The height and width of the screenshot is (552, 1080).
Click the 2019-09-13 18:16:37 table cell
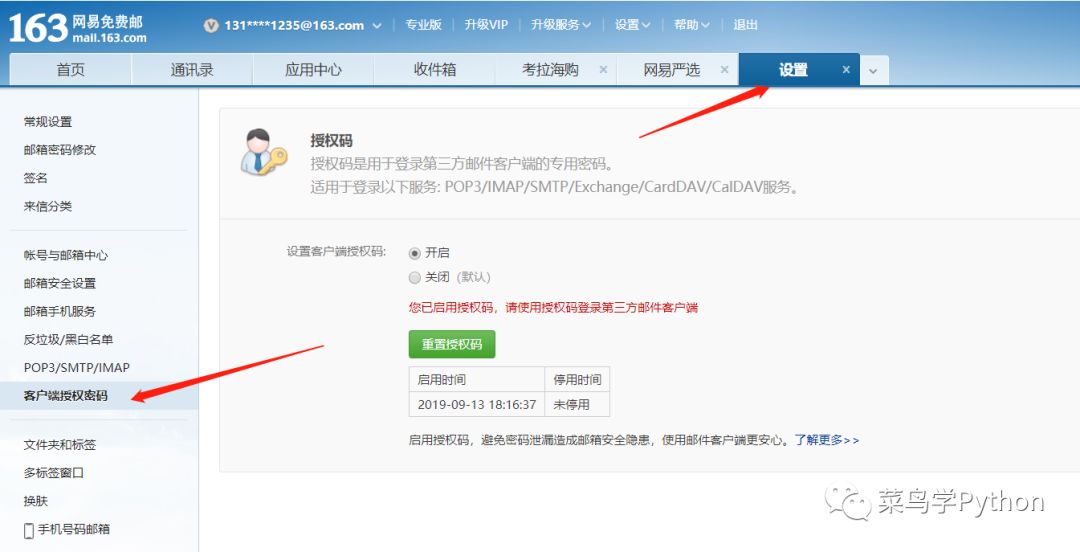(x=477, y=405)
